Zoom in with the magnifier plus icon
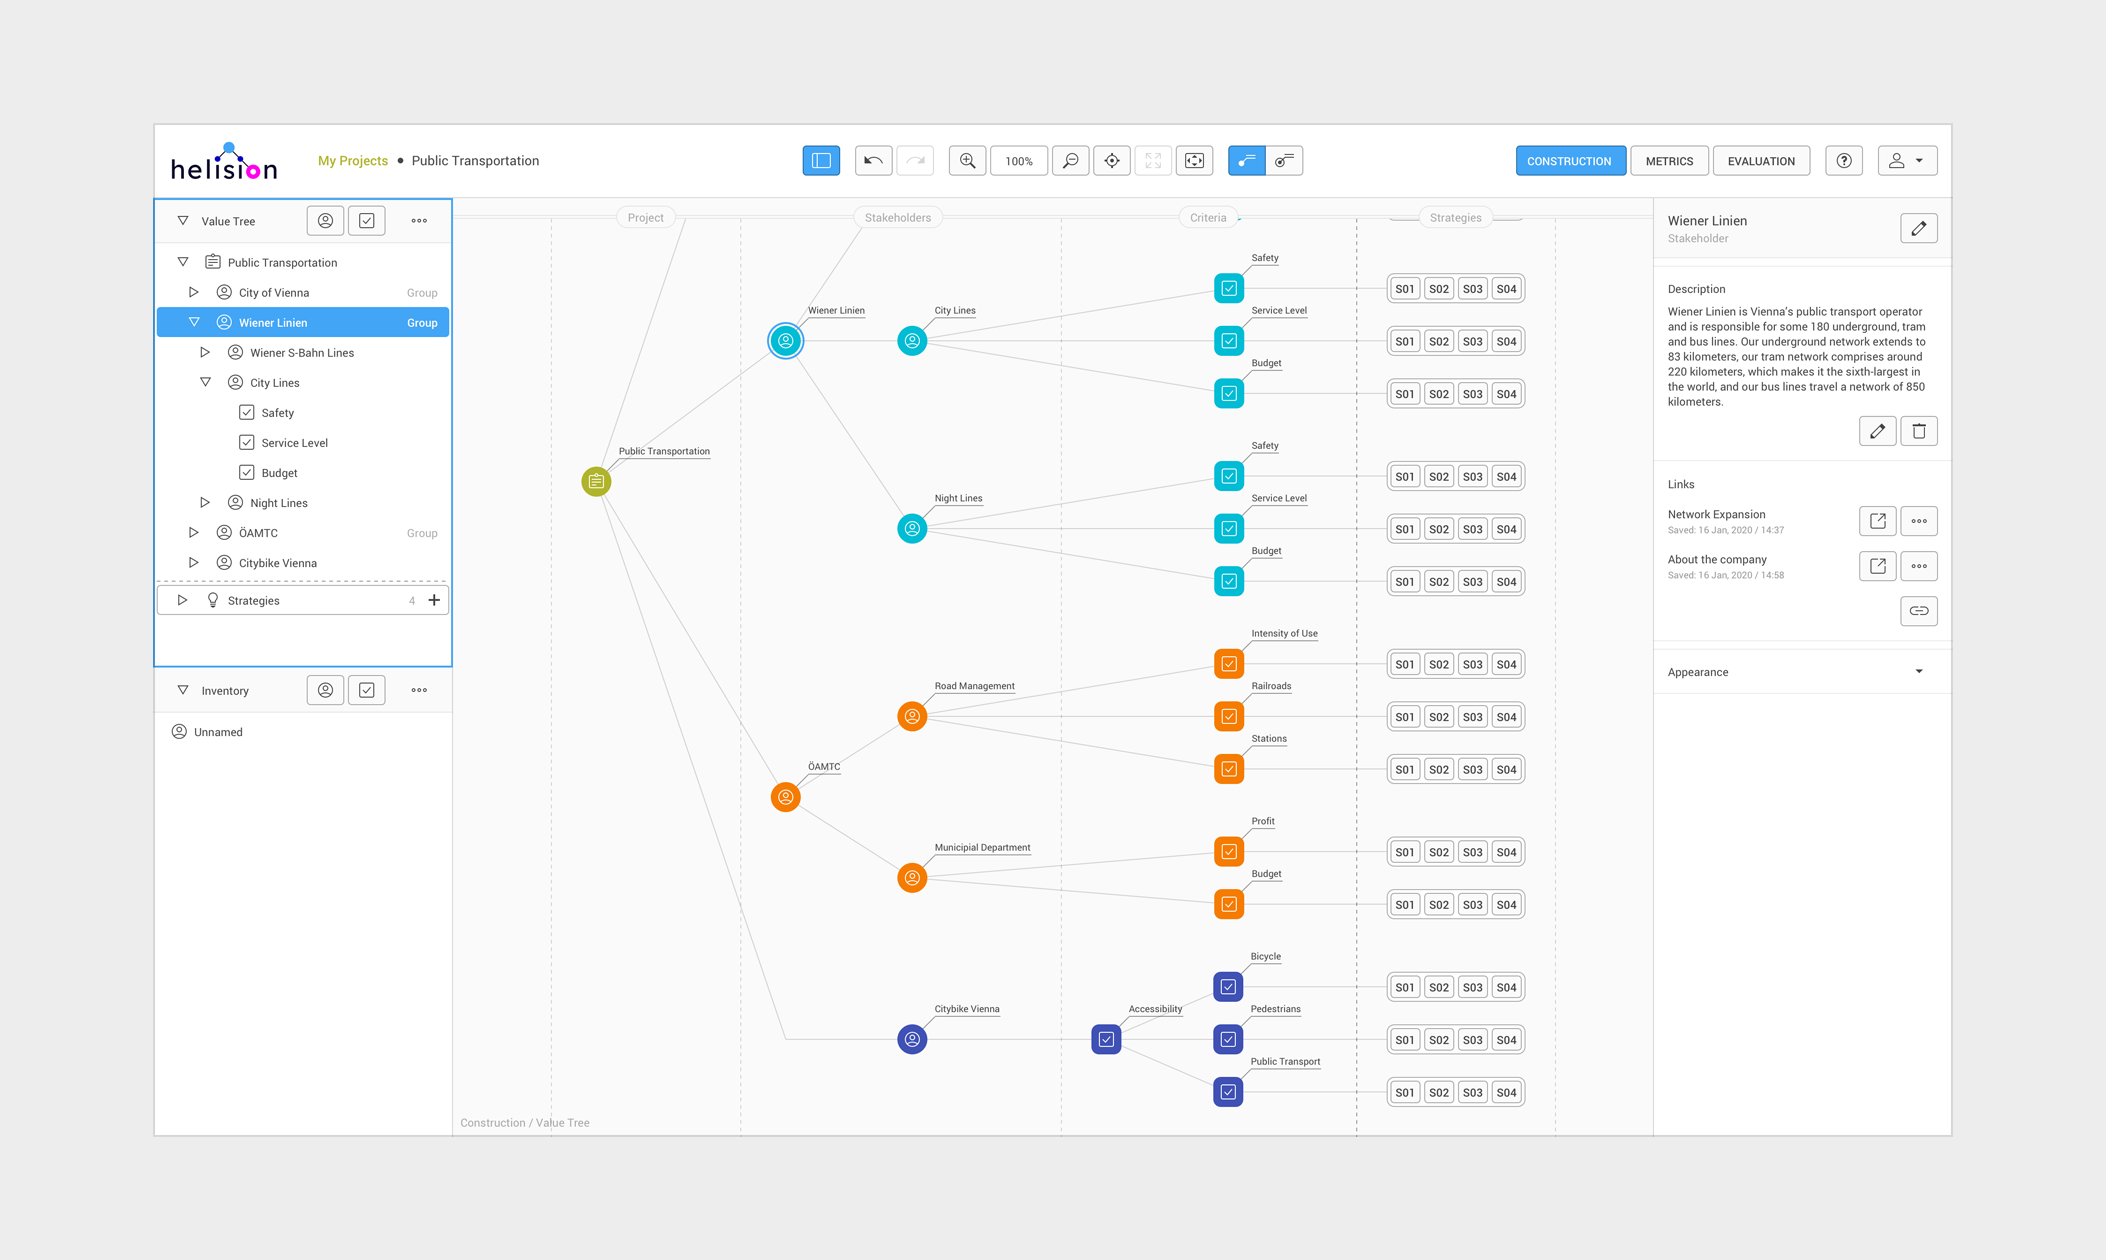This screenshot has height=1260, width=2106. pos(967,161)
